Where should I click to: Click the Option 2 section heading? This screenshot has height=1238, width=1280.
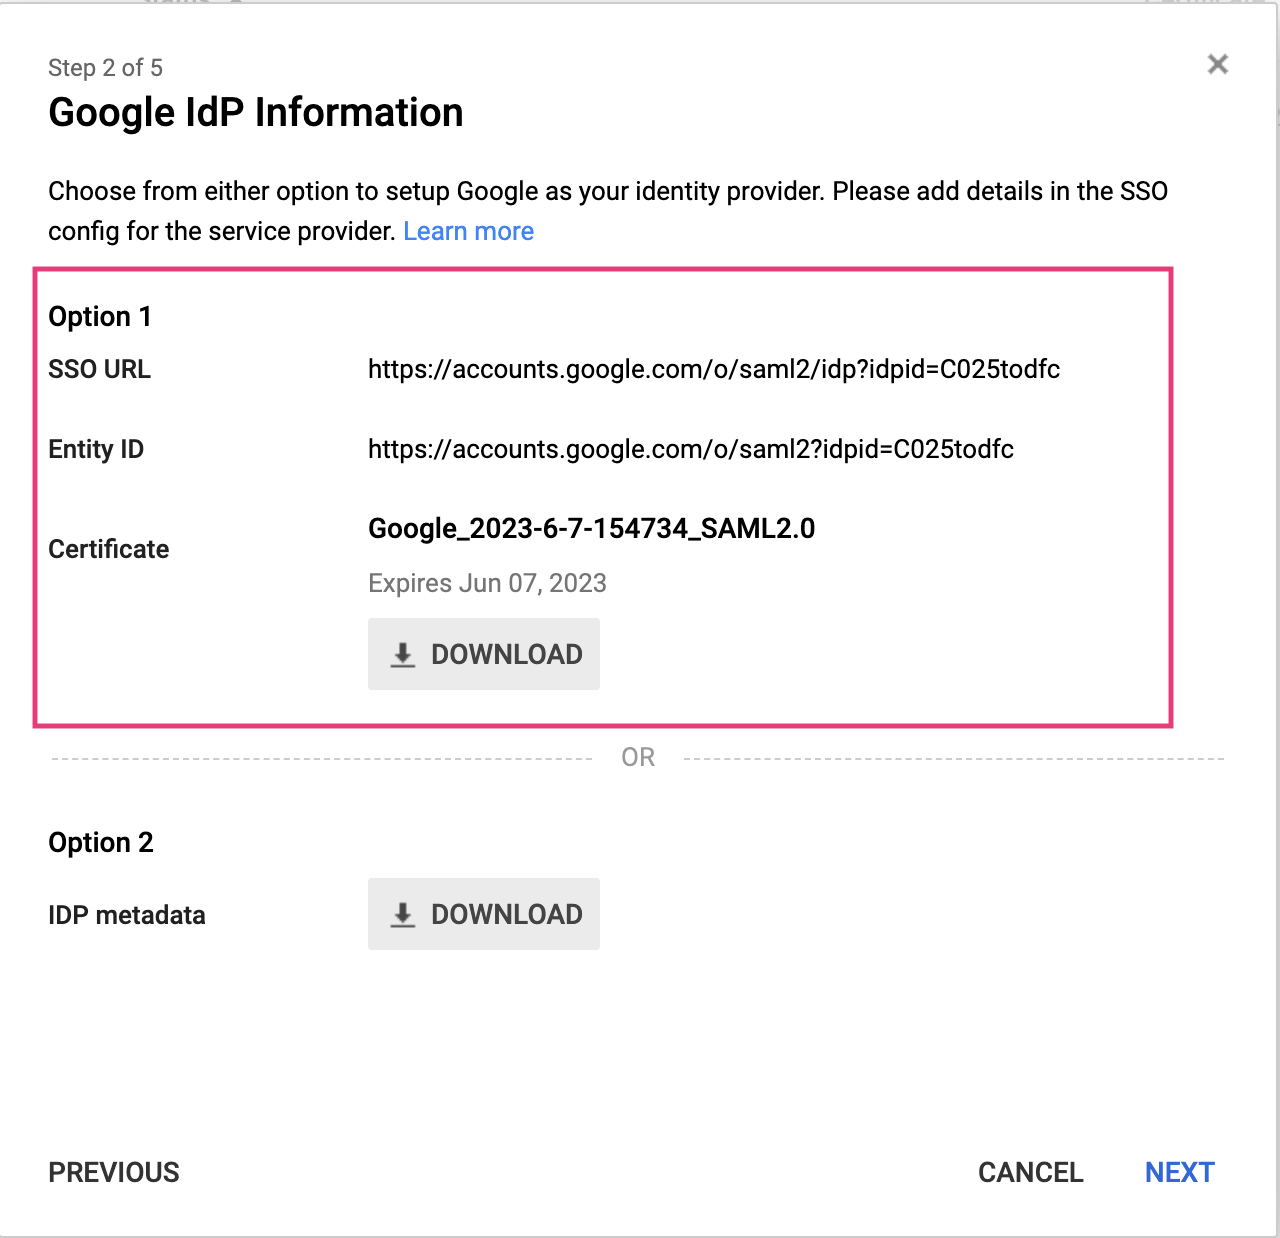pos(100,842)
